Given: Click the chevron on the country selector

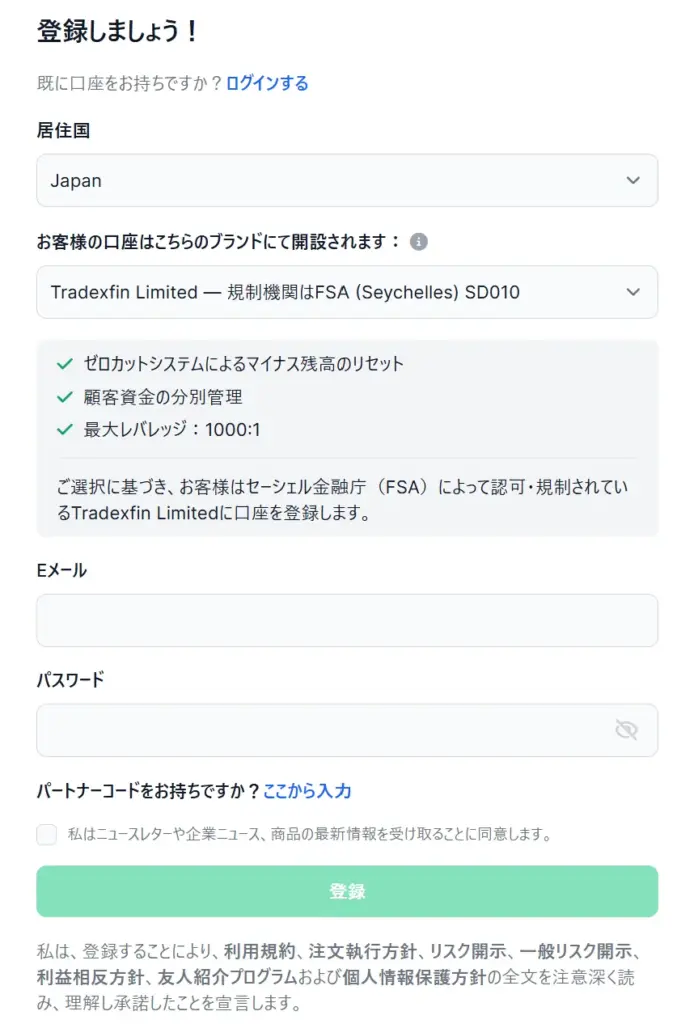Looking at the screenshot, I should [x=632, y=181].
